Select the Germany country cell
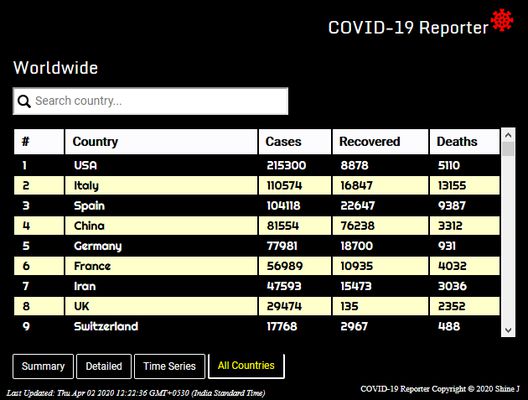 pyautogui.click(x=161, y=246)
